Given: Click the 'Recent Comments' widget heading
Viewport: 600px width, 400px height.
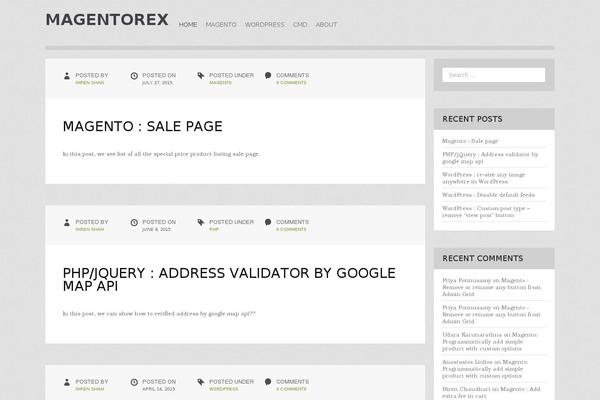Looking at the screenshot, I should 483,258.
